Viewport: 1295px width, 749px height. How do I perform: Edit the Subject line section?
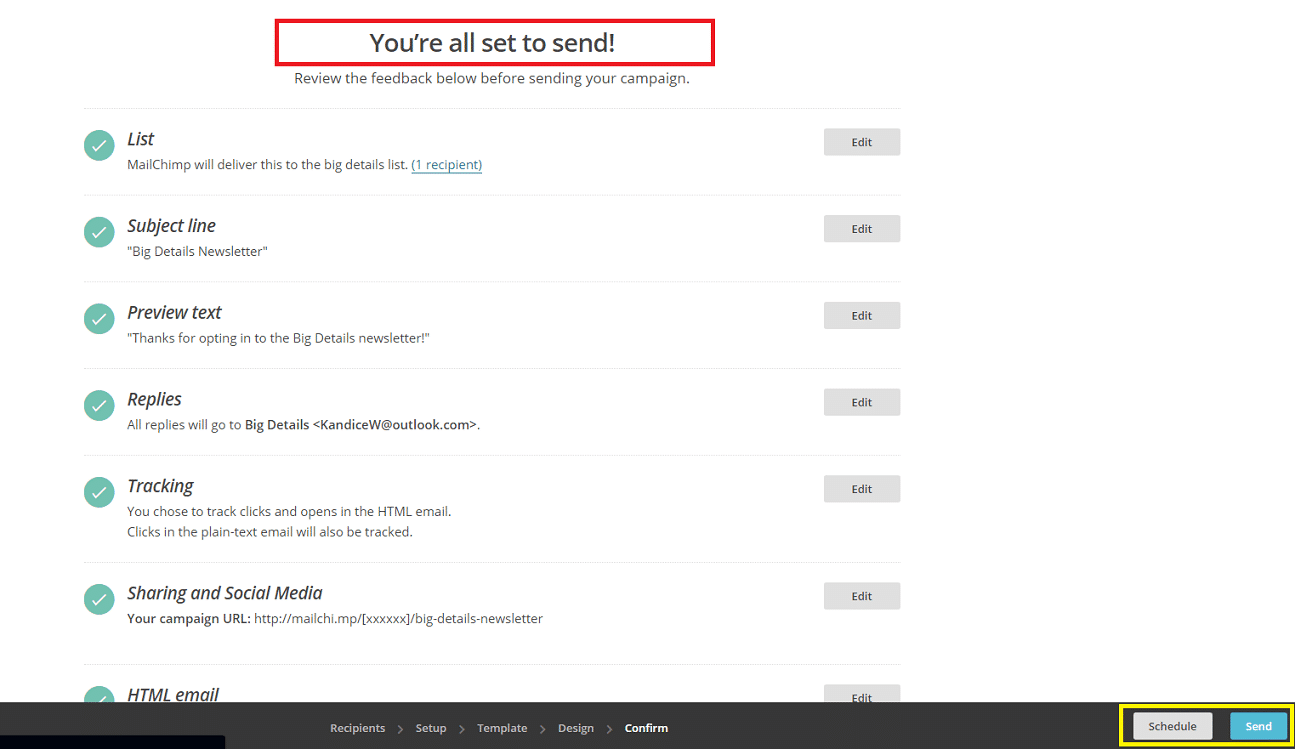[862, 229]
